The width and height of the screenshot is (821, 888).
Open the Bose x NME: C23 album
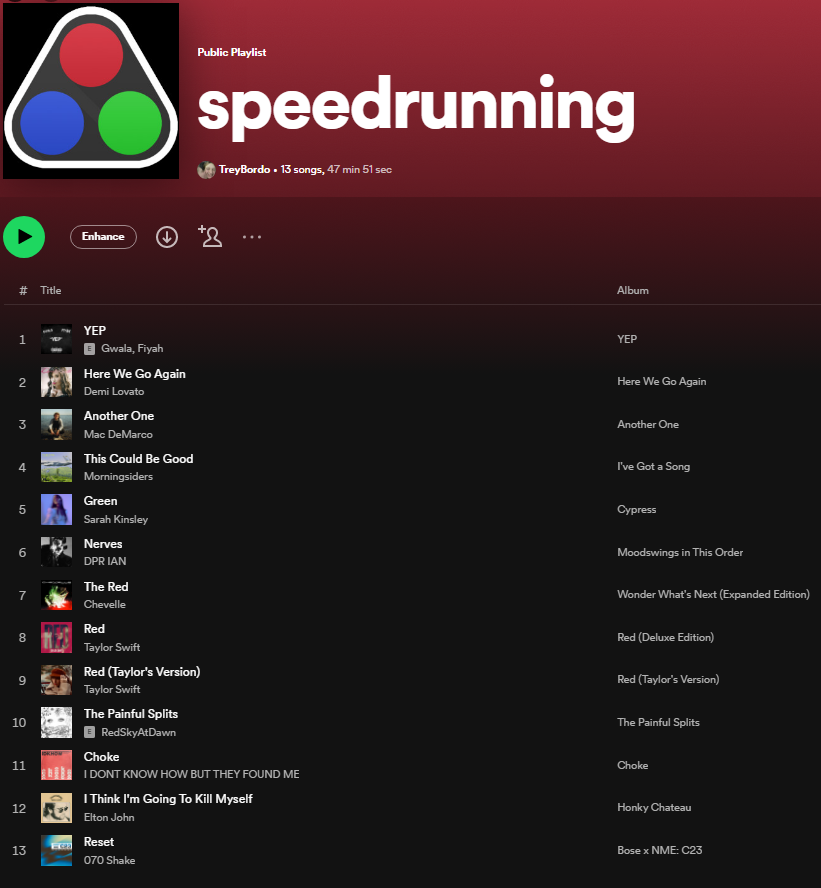click(x=660, y=850)
